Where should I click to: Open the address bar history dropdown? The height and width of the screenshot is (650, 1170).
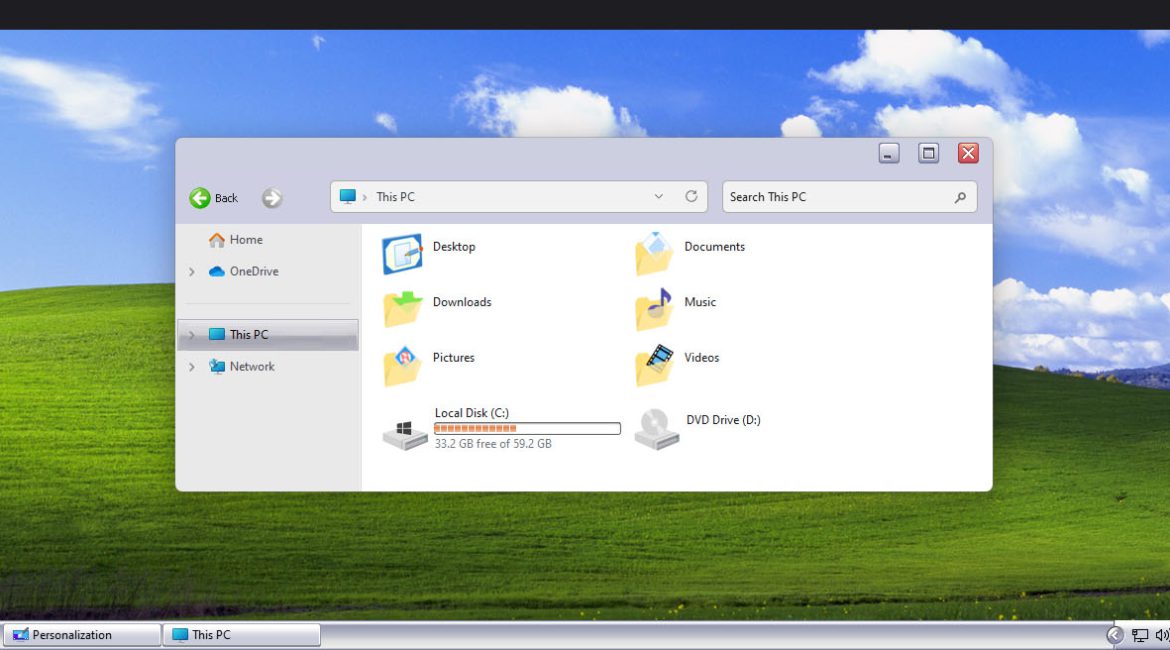(x=658, y=196)
